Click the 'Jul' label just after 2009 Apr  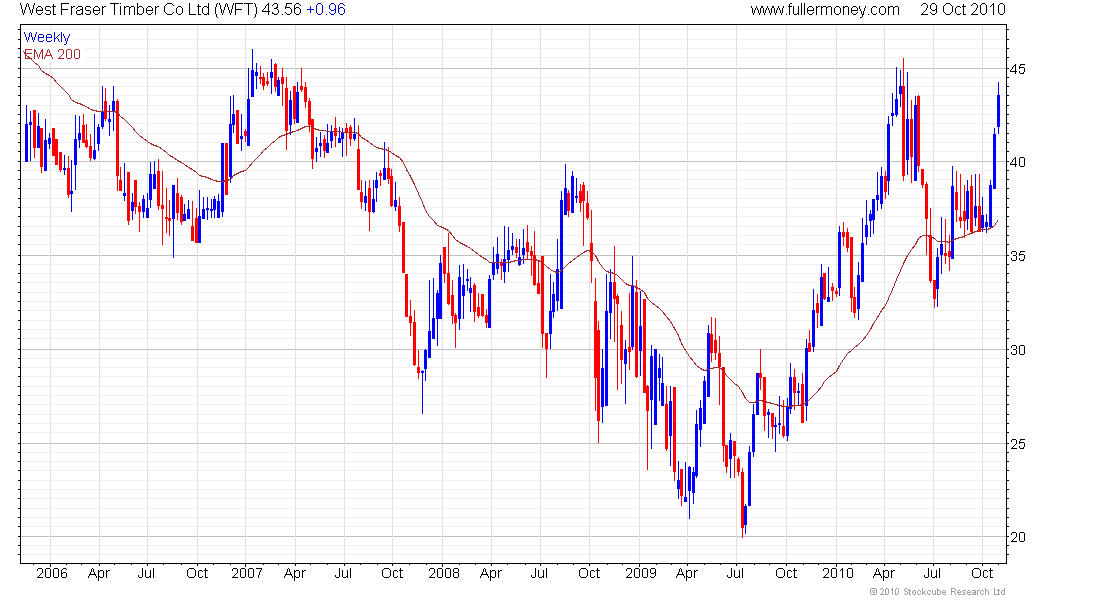pos(735,573)
